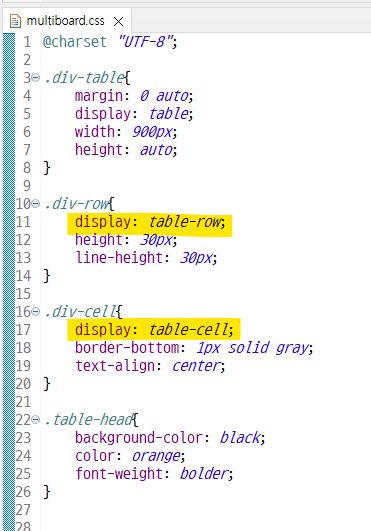
Task: Click line number 9 in the gutter
Action: click(x=27, y=186)
